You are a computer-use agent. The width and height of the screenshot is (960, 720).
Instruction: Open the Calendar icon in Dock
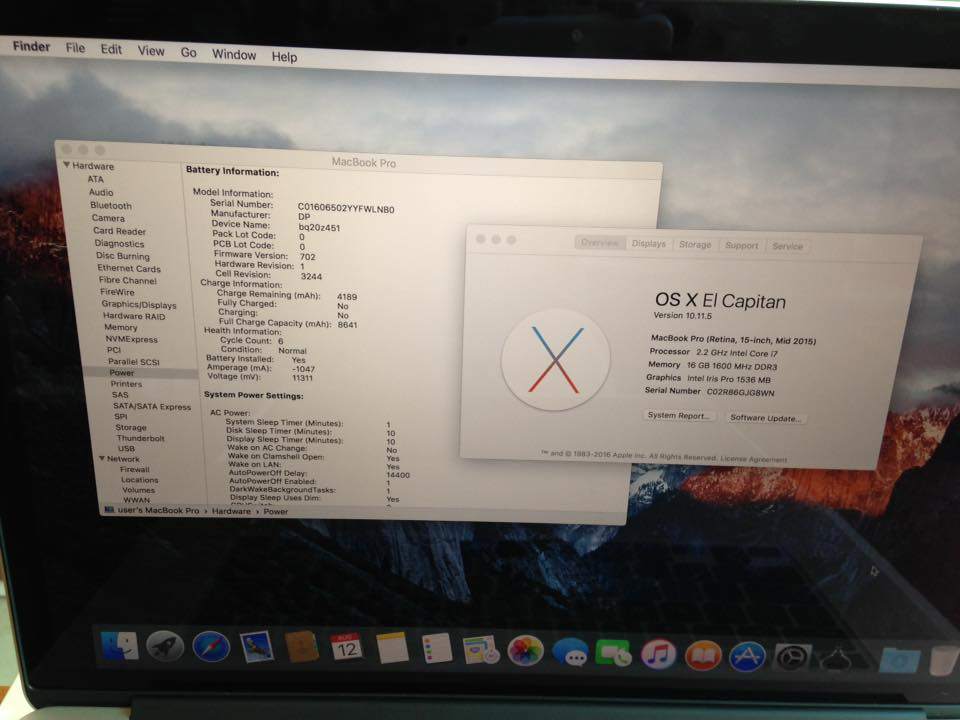click(347, 648)
